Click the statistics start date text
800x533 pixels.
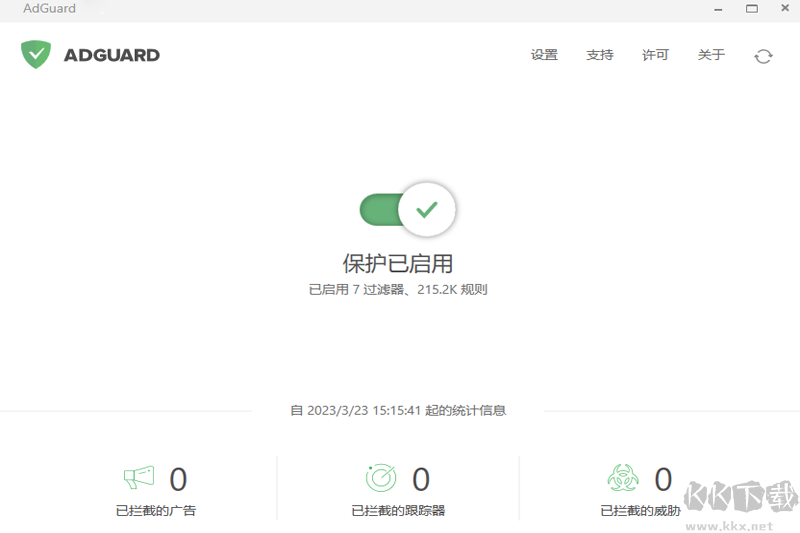click(398, 410)
